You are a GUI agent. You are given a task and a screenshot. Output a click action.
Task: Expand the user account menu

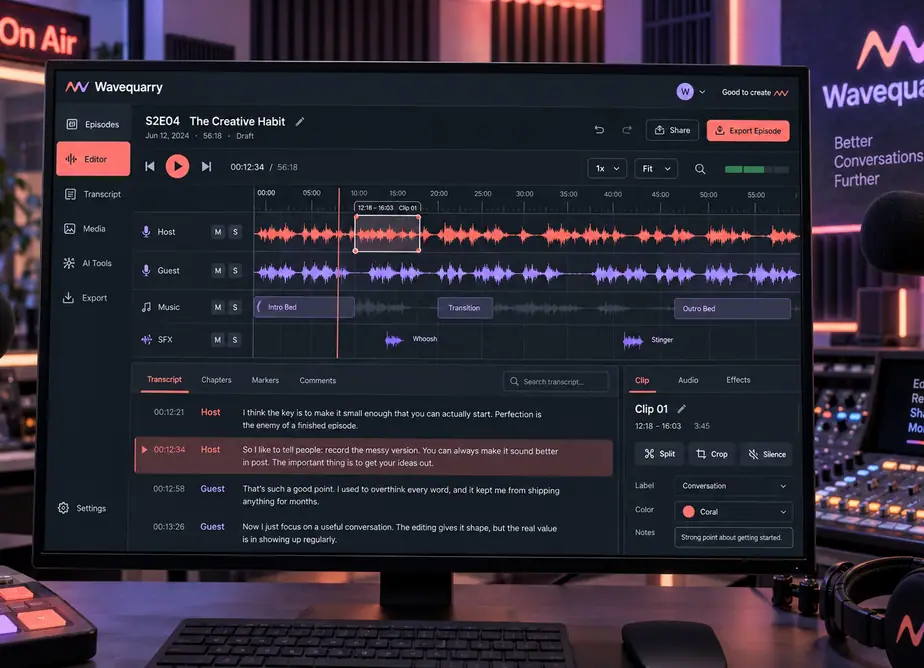tap(691, 92)
